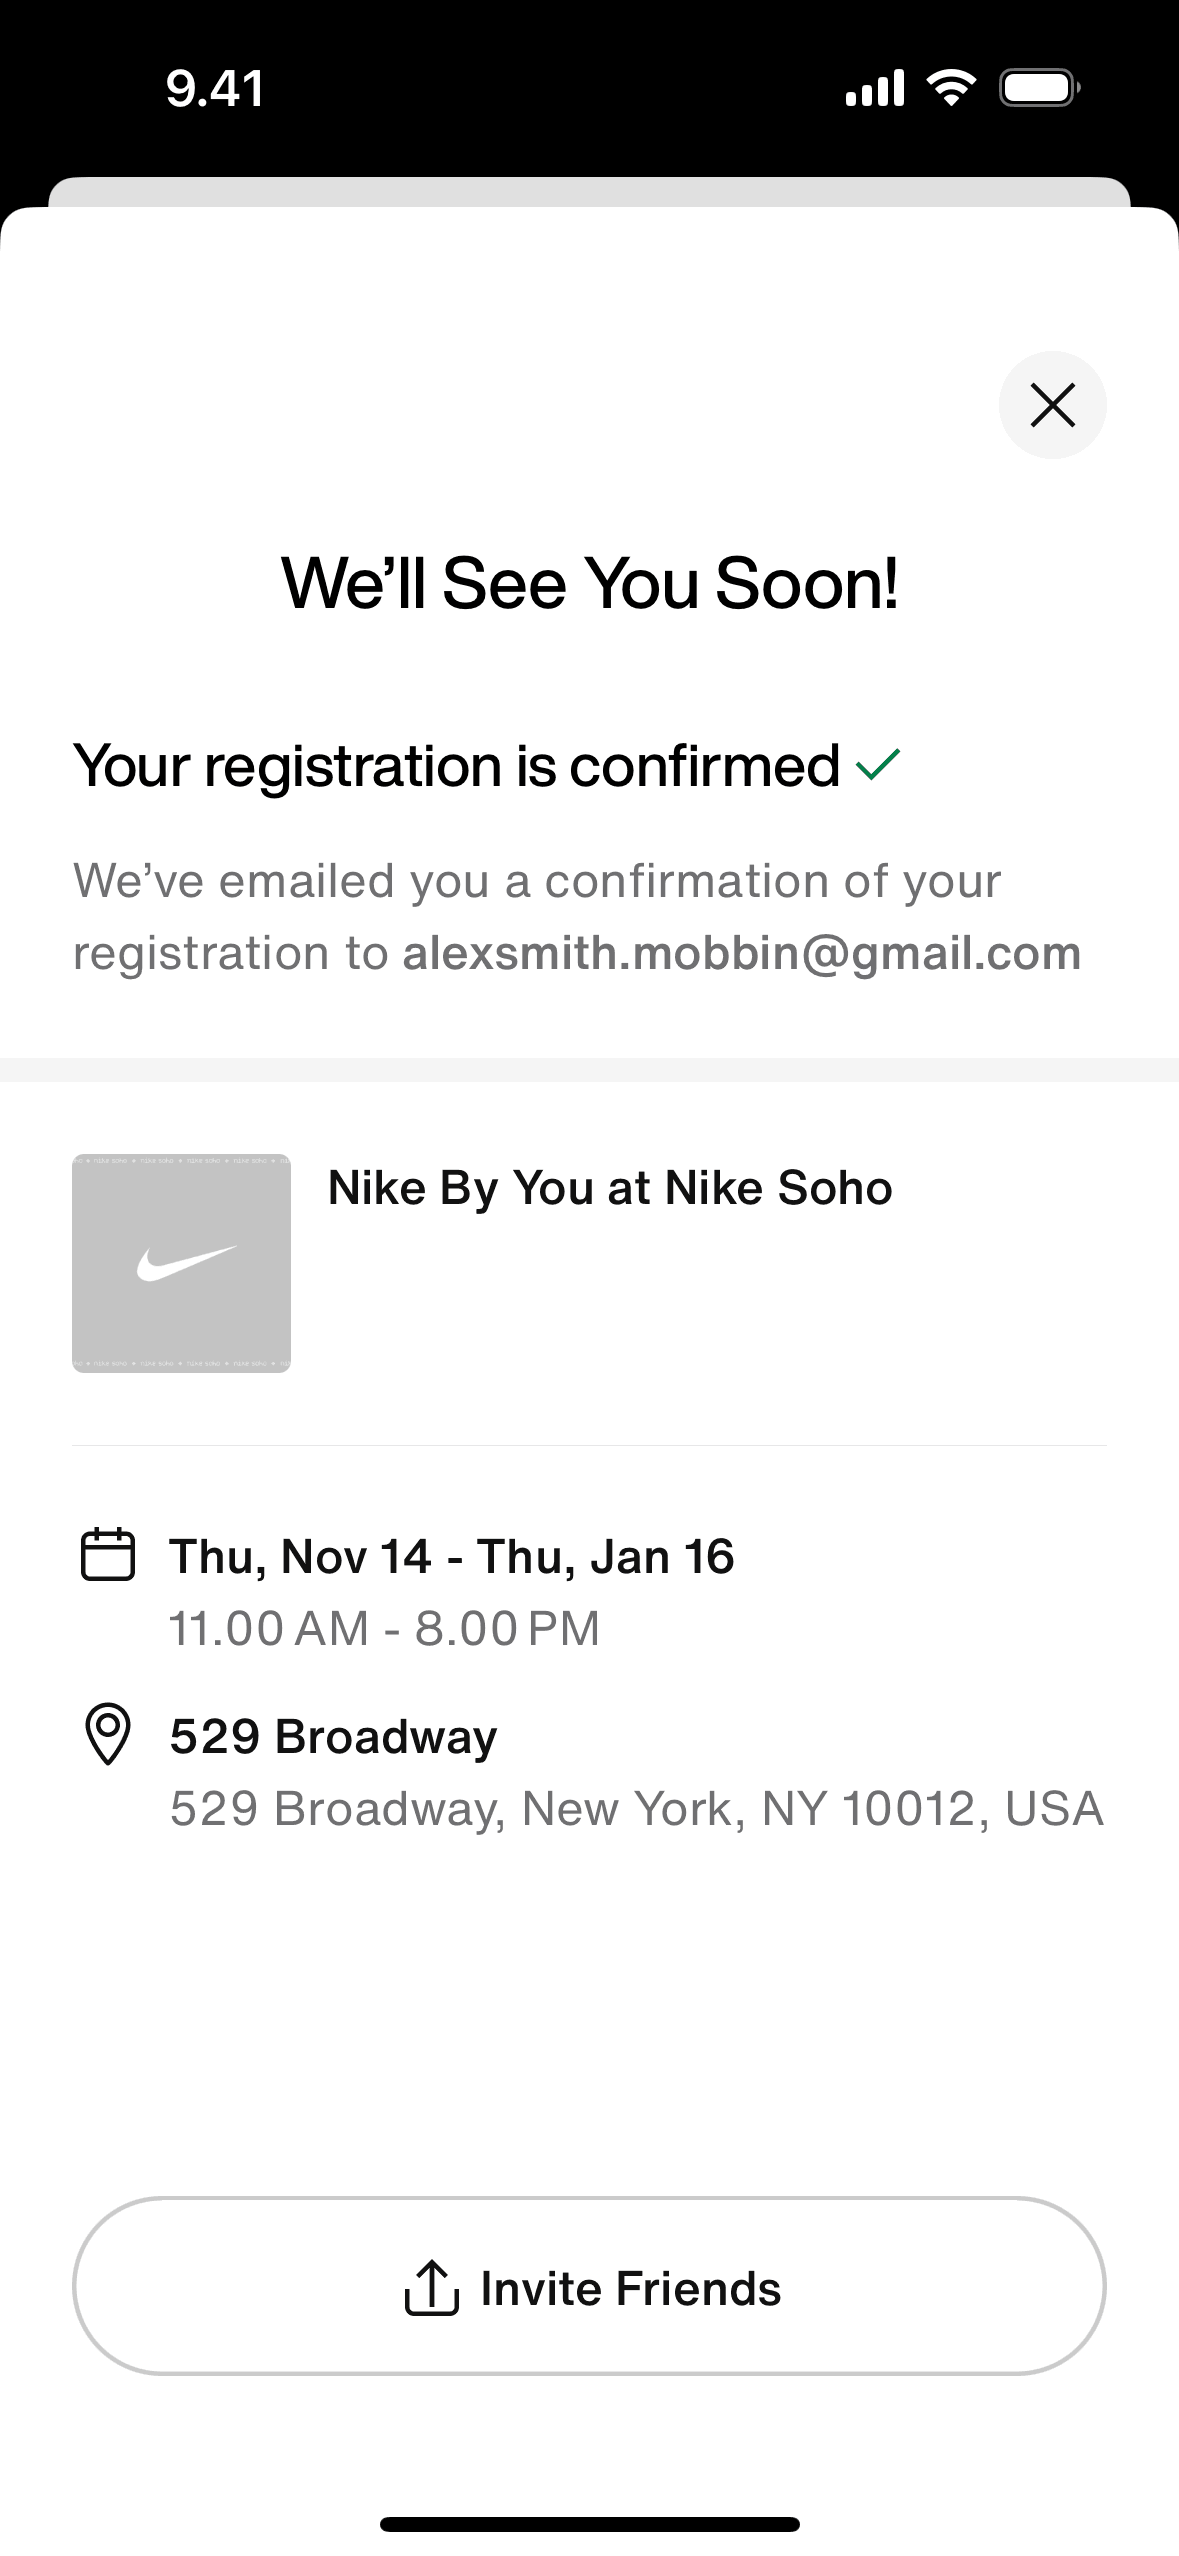Tap the alexsmith.mobbin@gmail.com email address
This screenshot has height=2556, width=1179.
741,953
